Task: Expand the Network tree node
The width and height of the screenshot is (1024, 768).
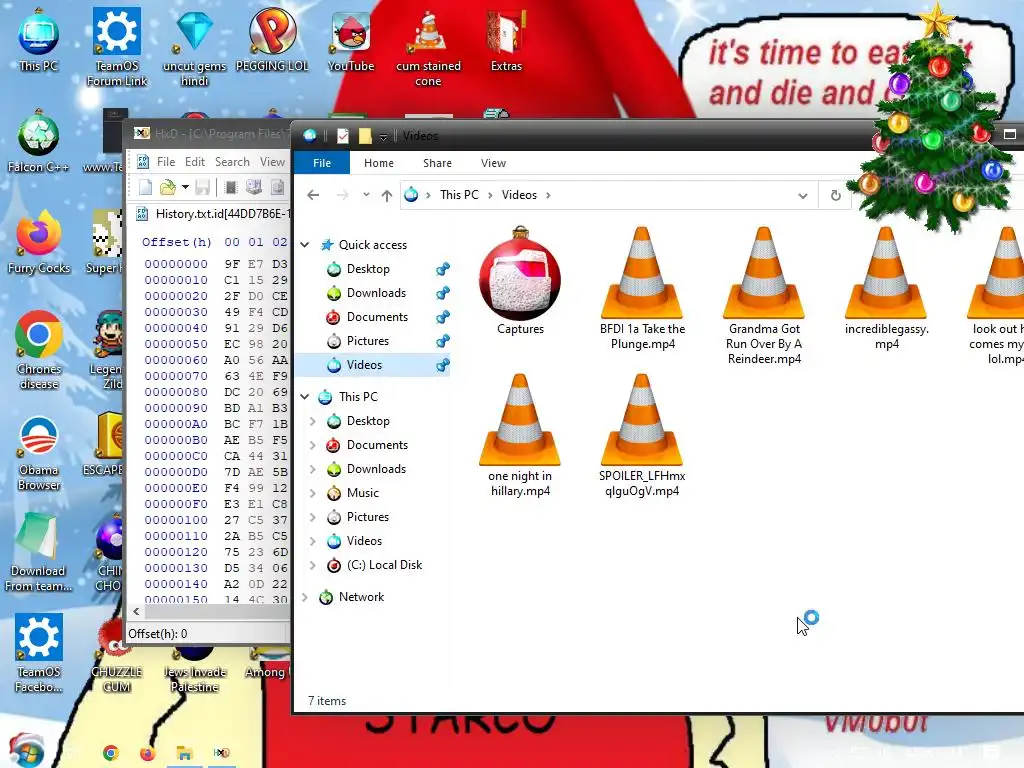Action: click(305, 597)
